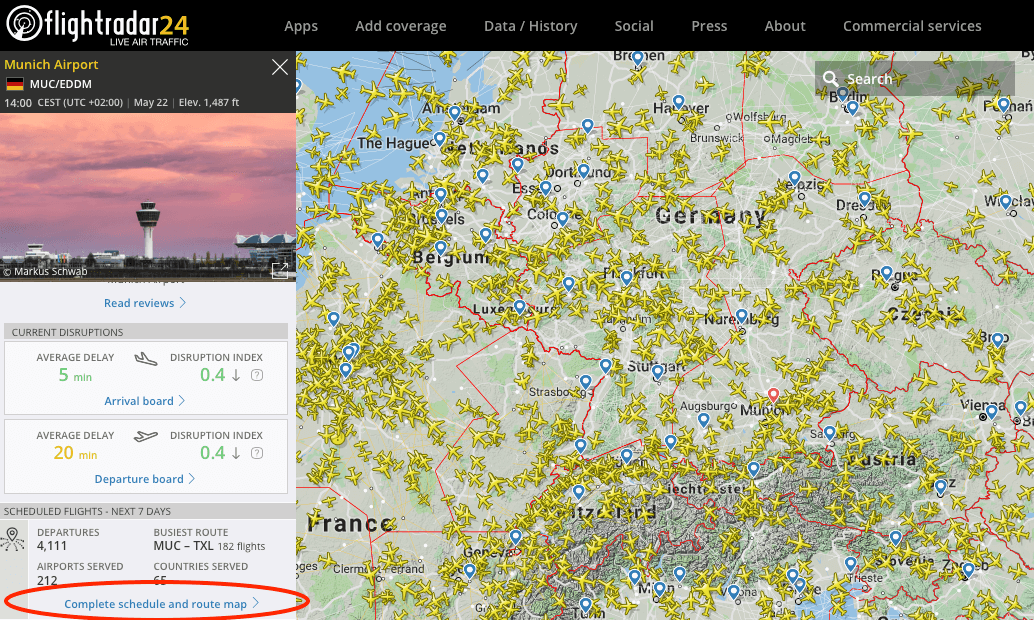This screenshot has height=620, width=1034.
Task: Click the Munich Airport tower photo
Action: coord(148,197)
